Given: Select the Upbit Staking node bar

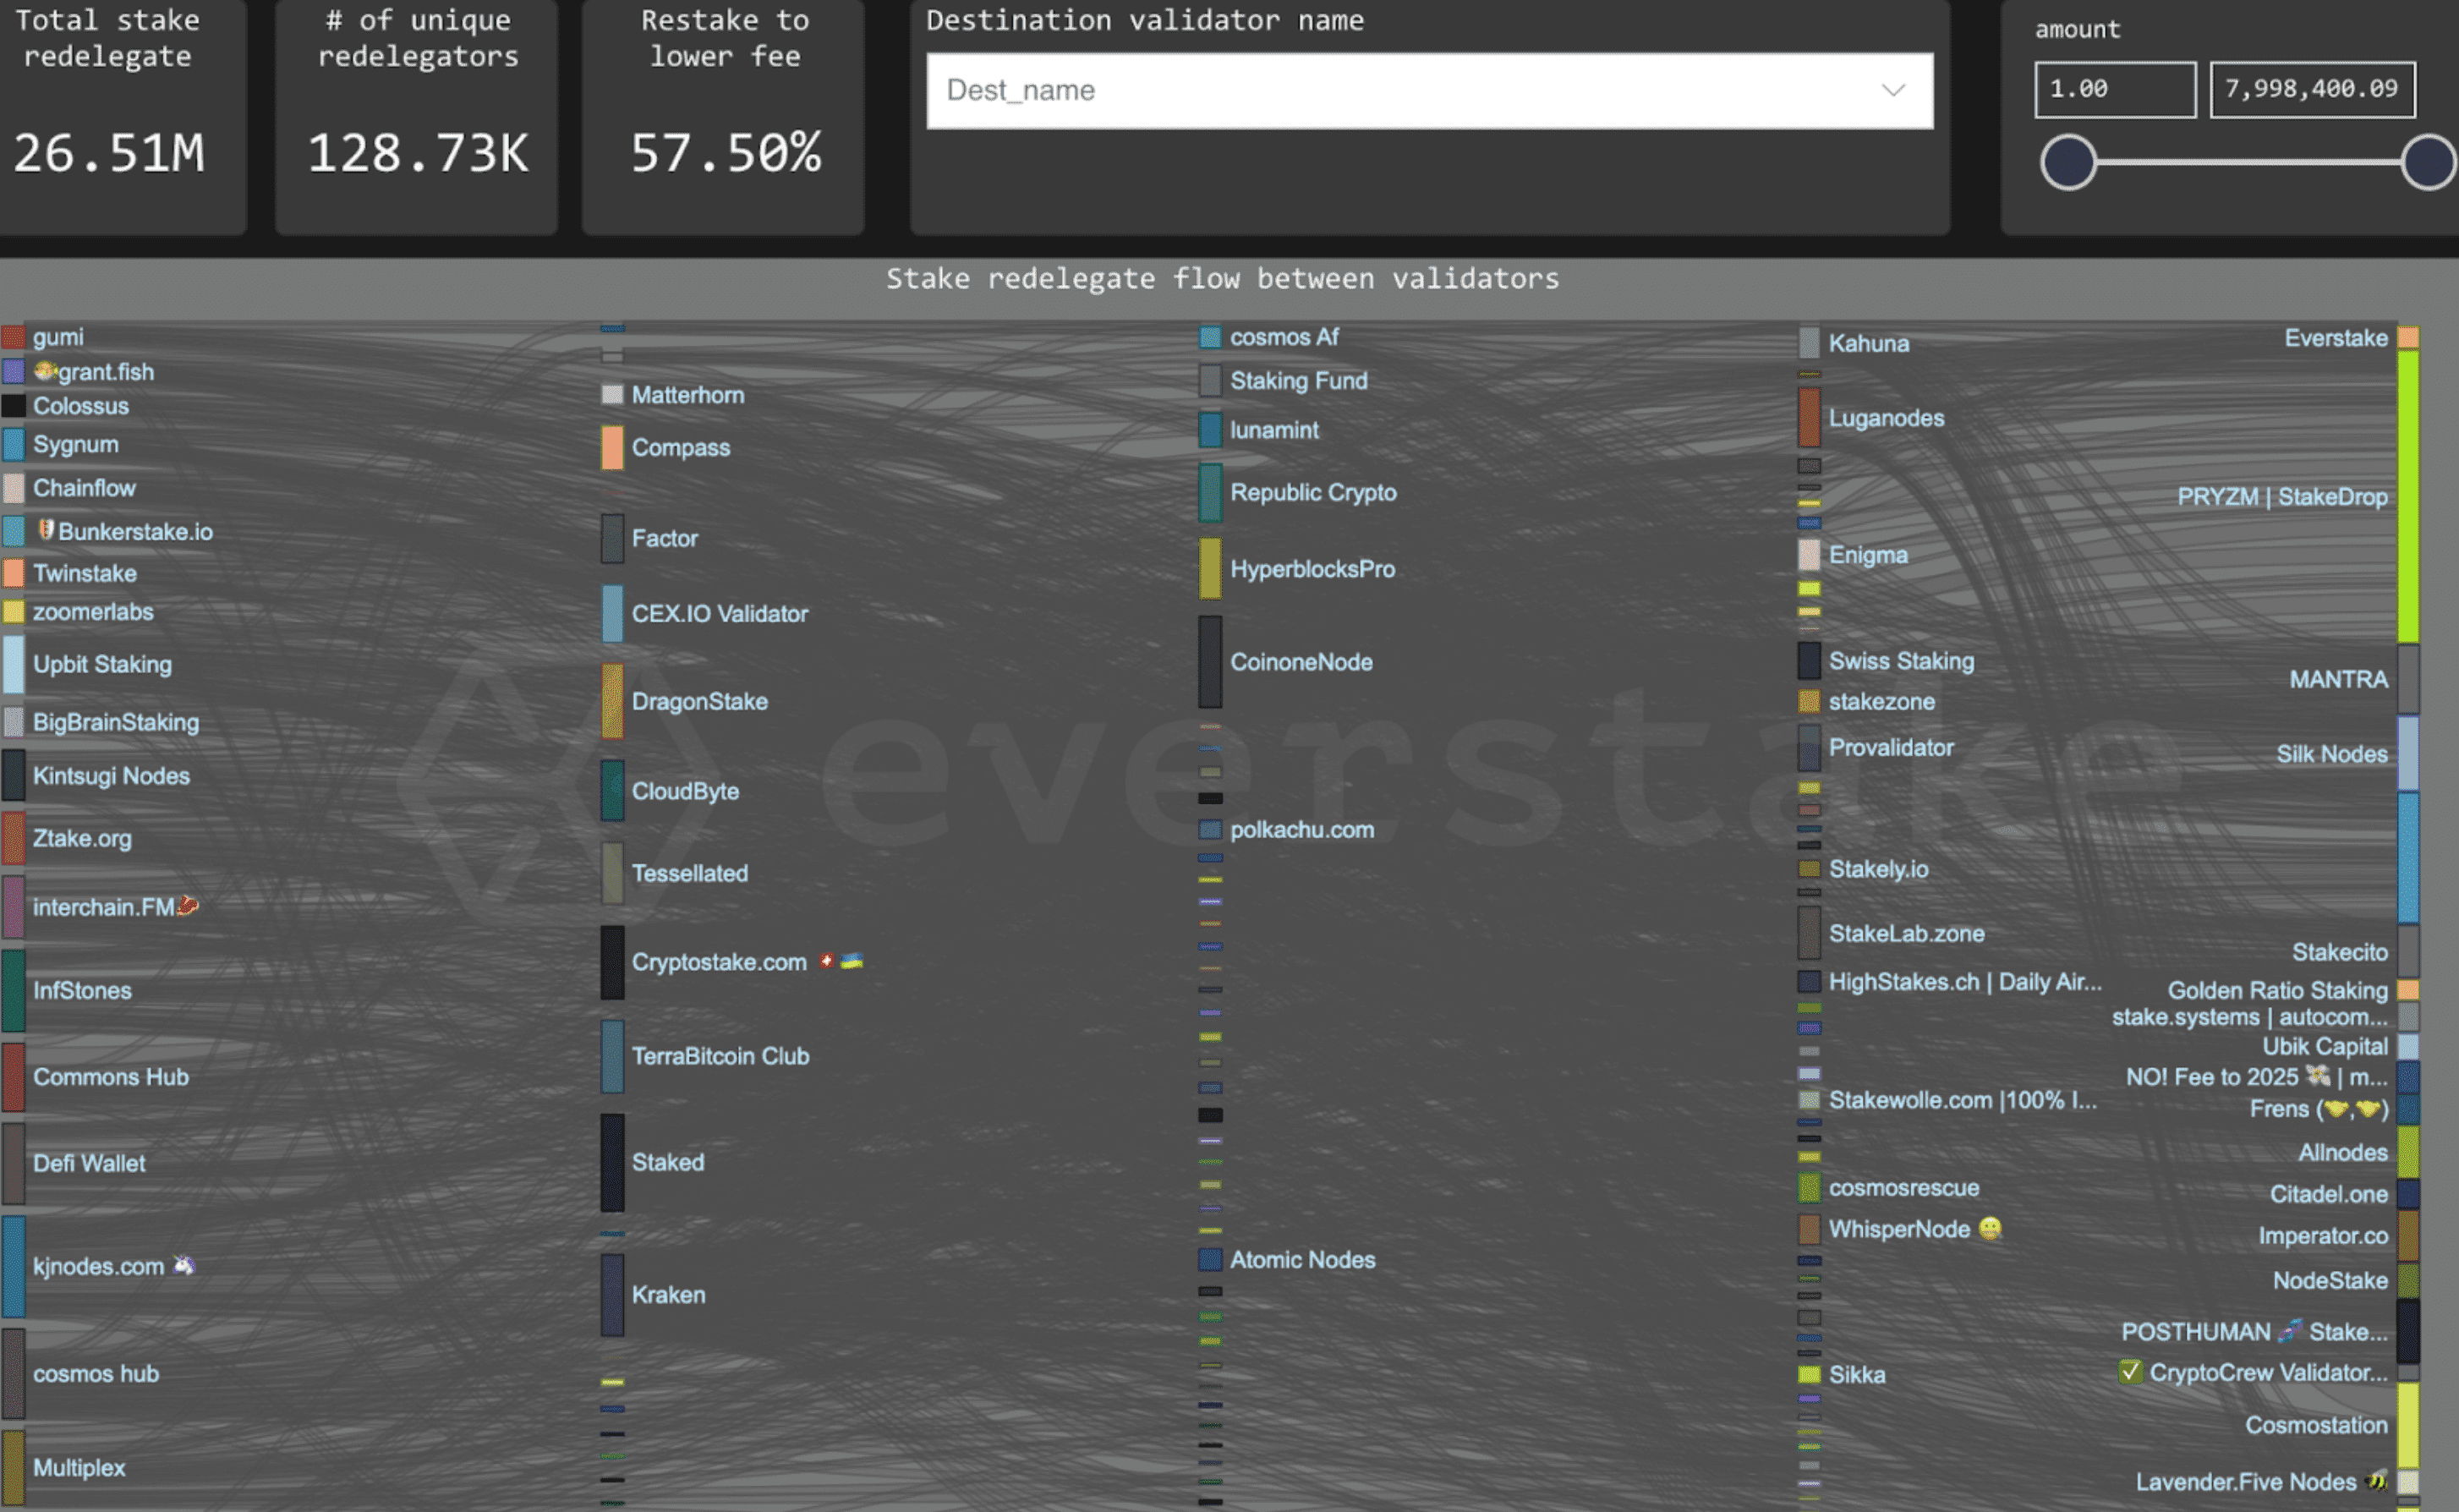Looking at the screenshot, I should click(13, 664).
